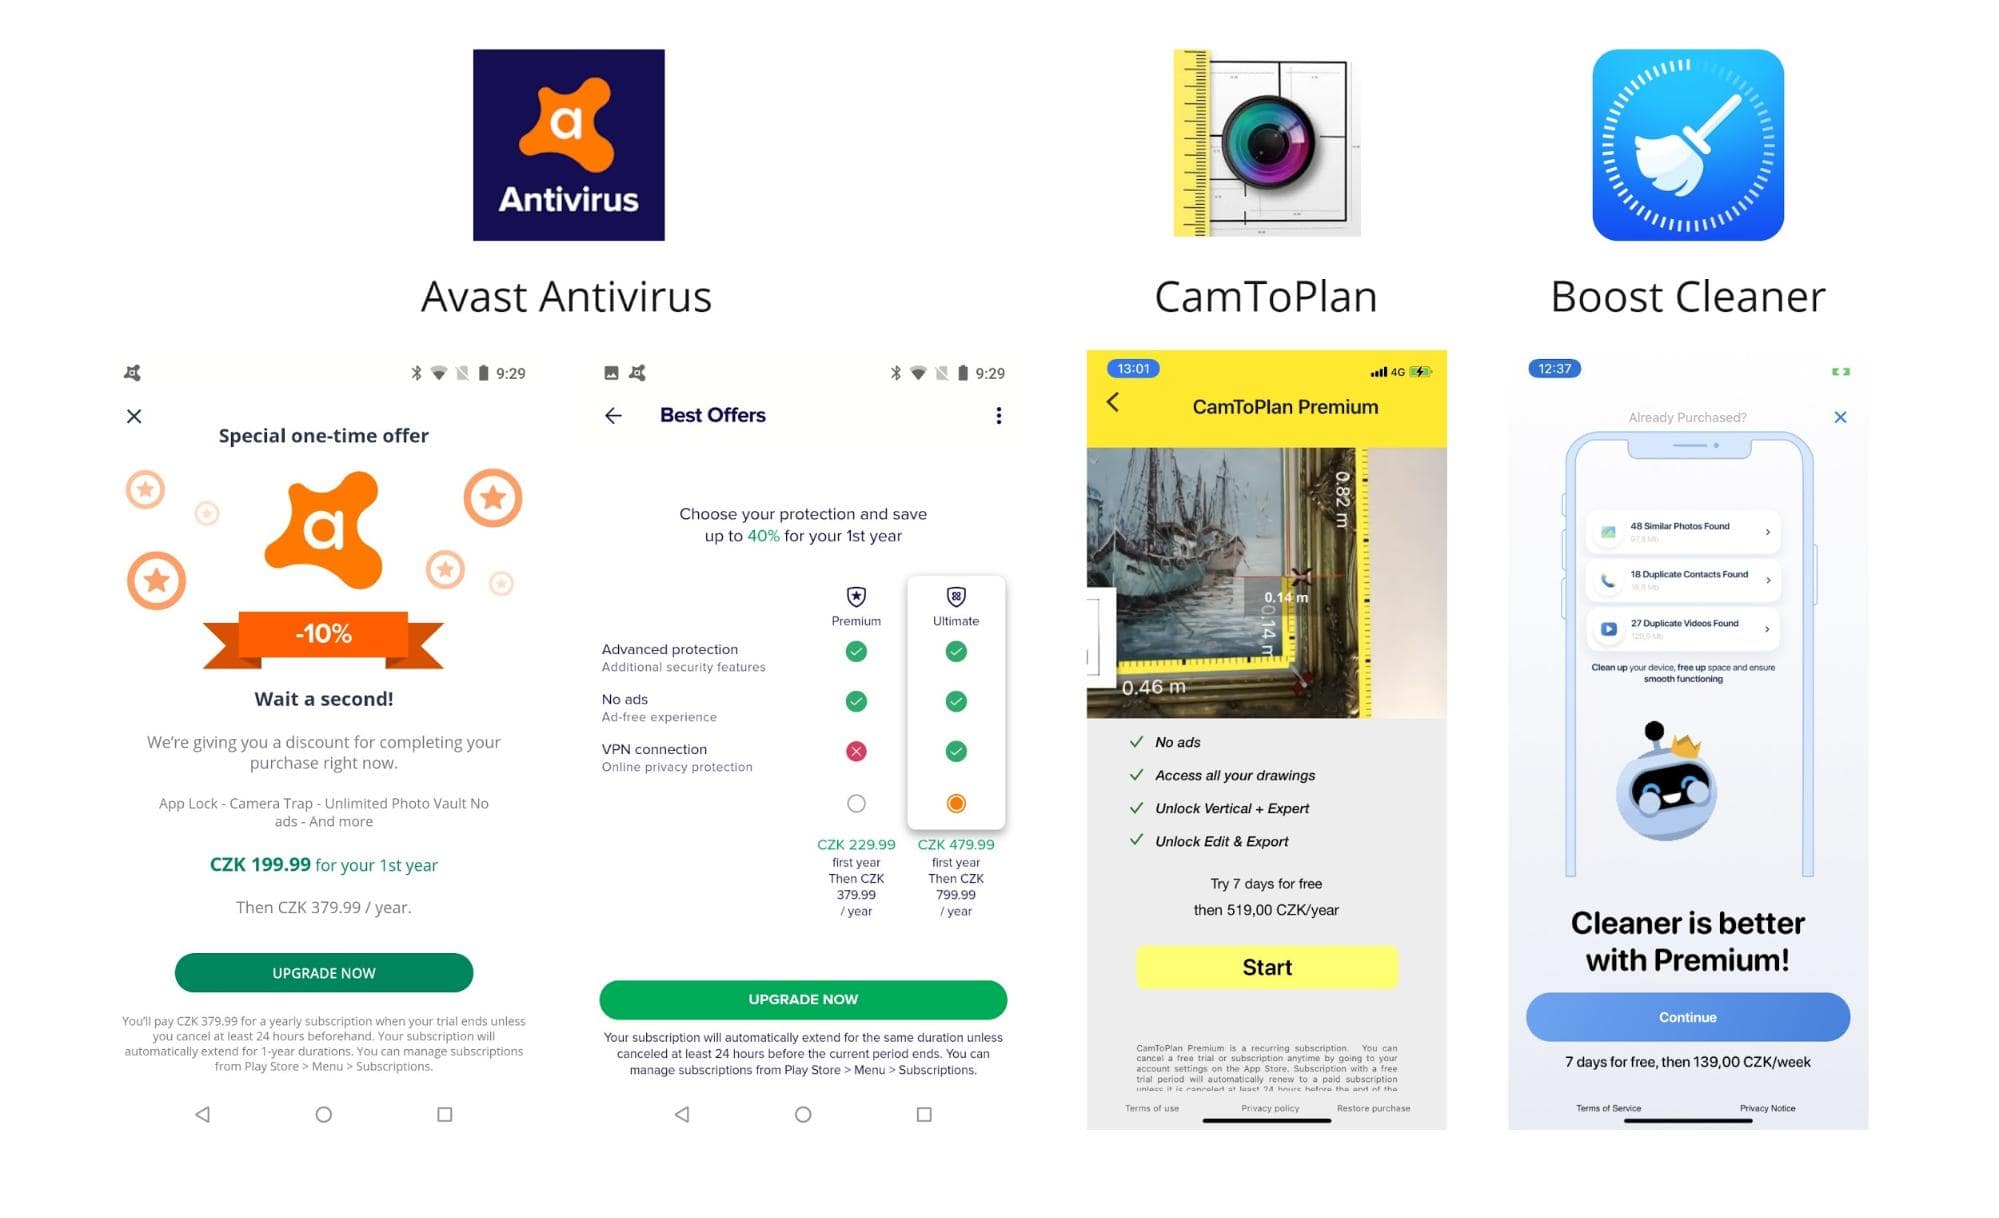1999x1218 pixels.
Task: Click the three-dot menu icon in Best Offers
Action: click(998, 416)
